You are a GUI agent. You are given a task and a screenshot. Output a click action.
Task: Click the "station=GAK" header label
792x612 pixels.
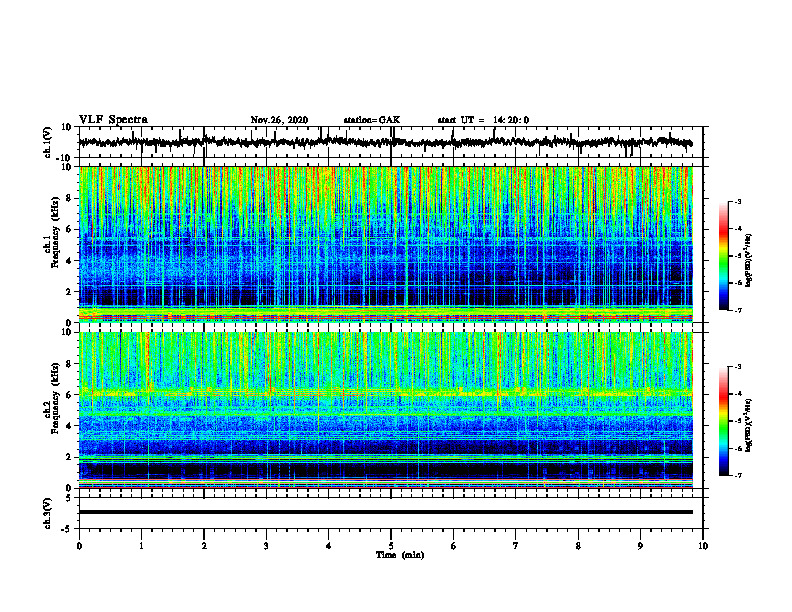pyautogui.click(x=372, y=120)
